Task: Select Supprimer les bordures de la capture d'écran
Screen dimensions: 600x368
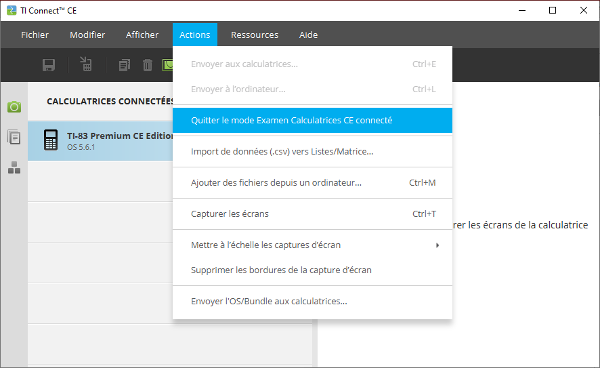Action: [312, 270]
